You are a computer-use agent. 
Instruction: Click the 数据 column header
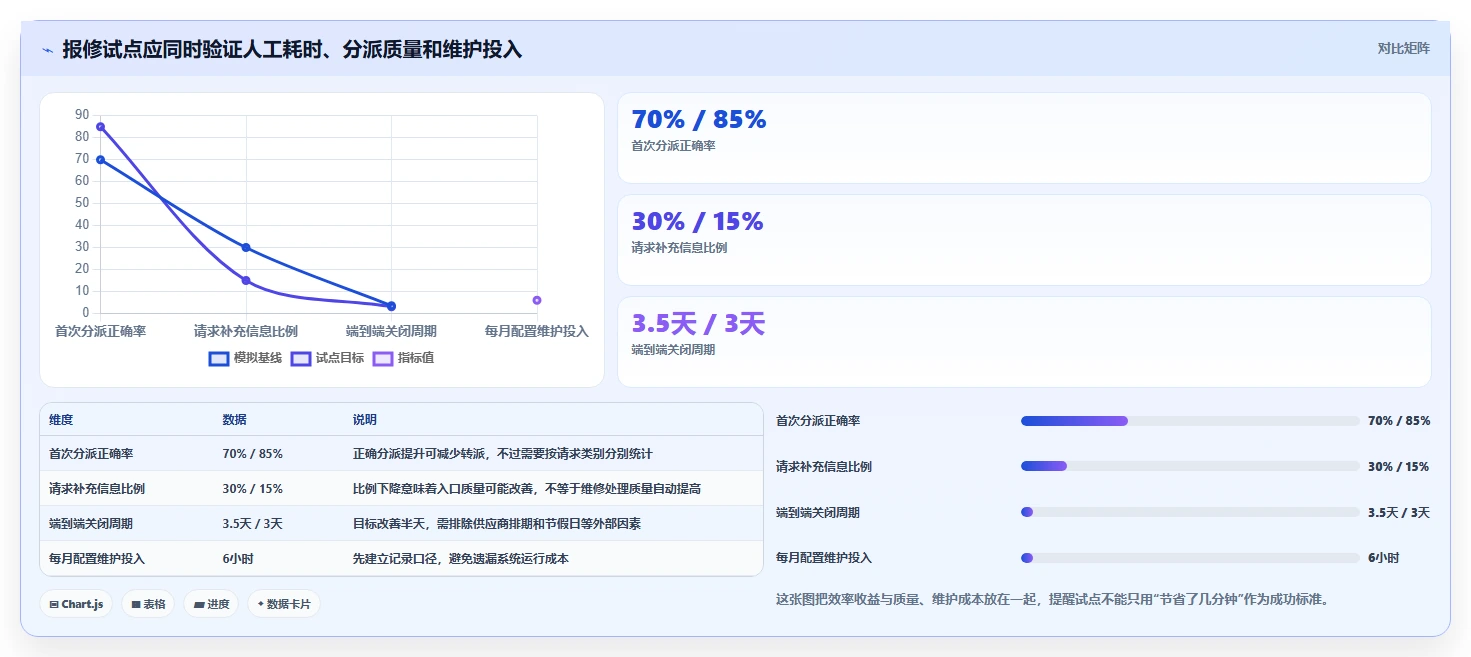[x=234, y=420]
